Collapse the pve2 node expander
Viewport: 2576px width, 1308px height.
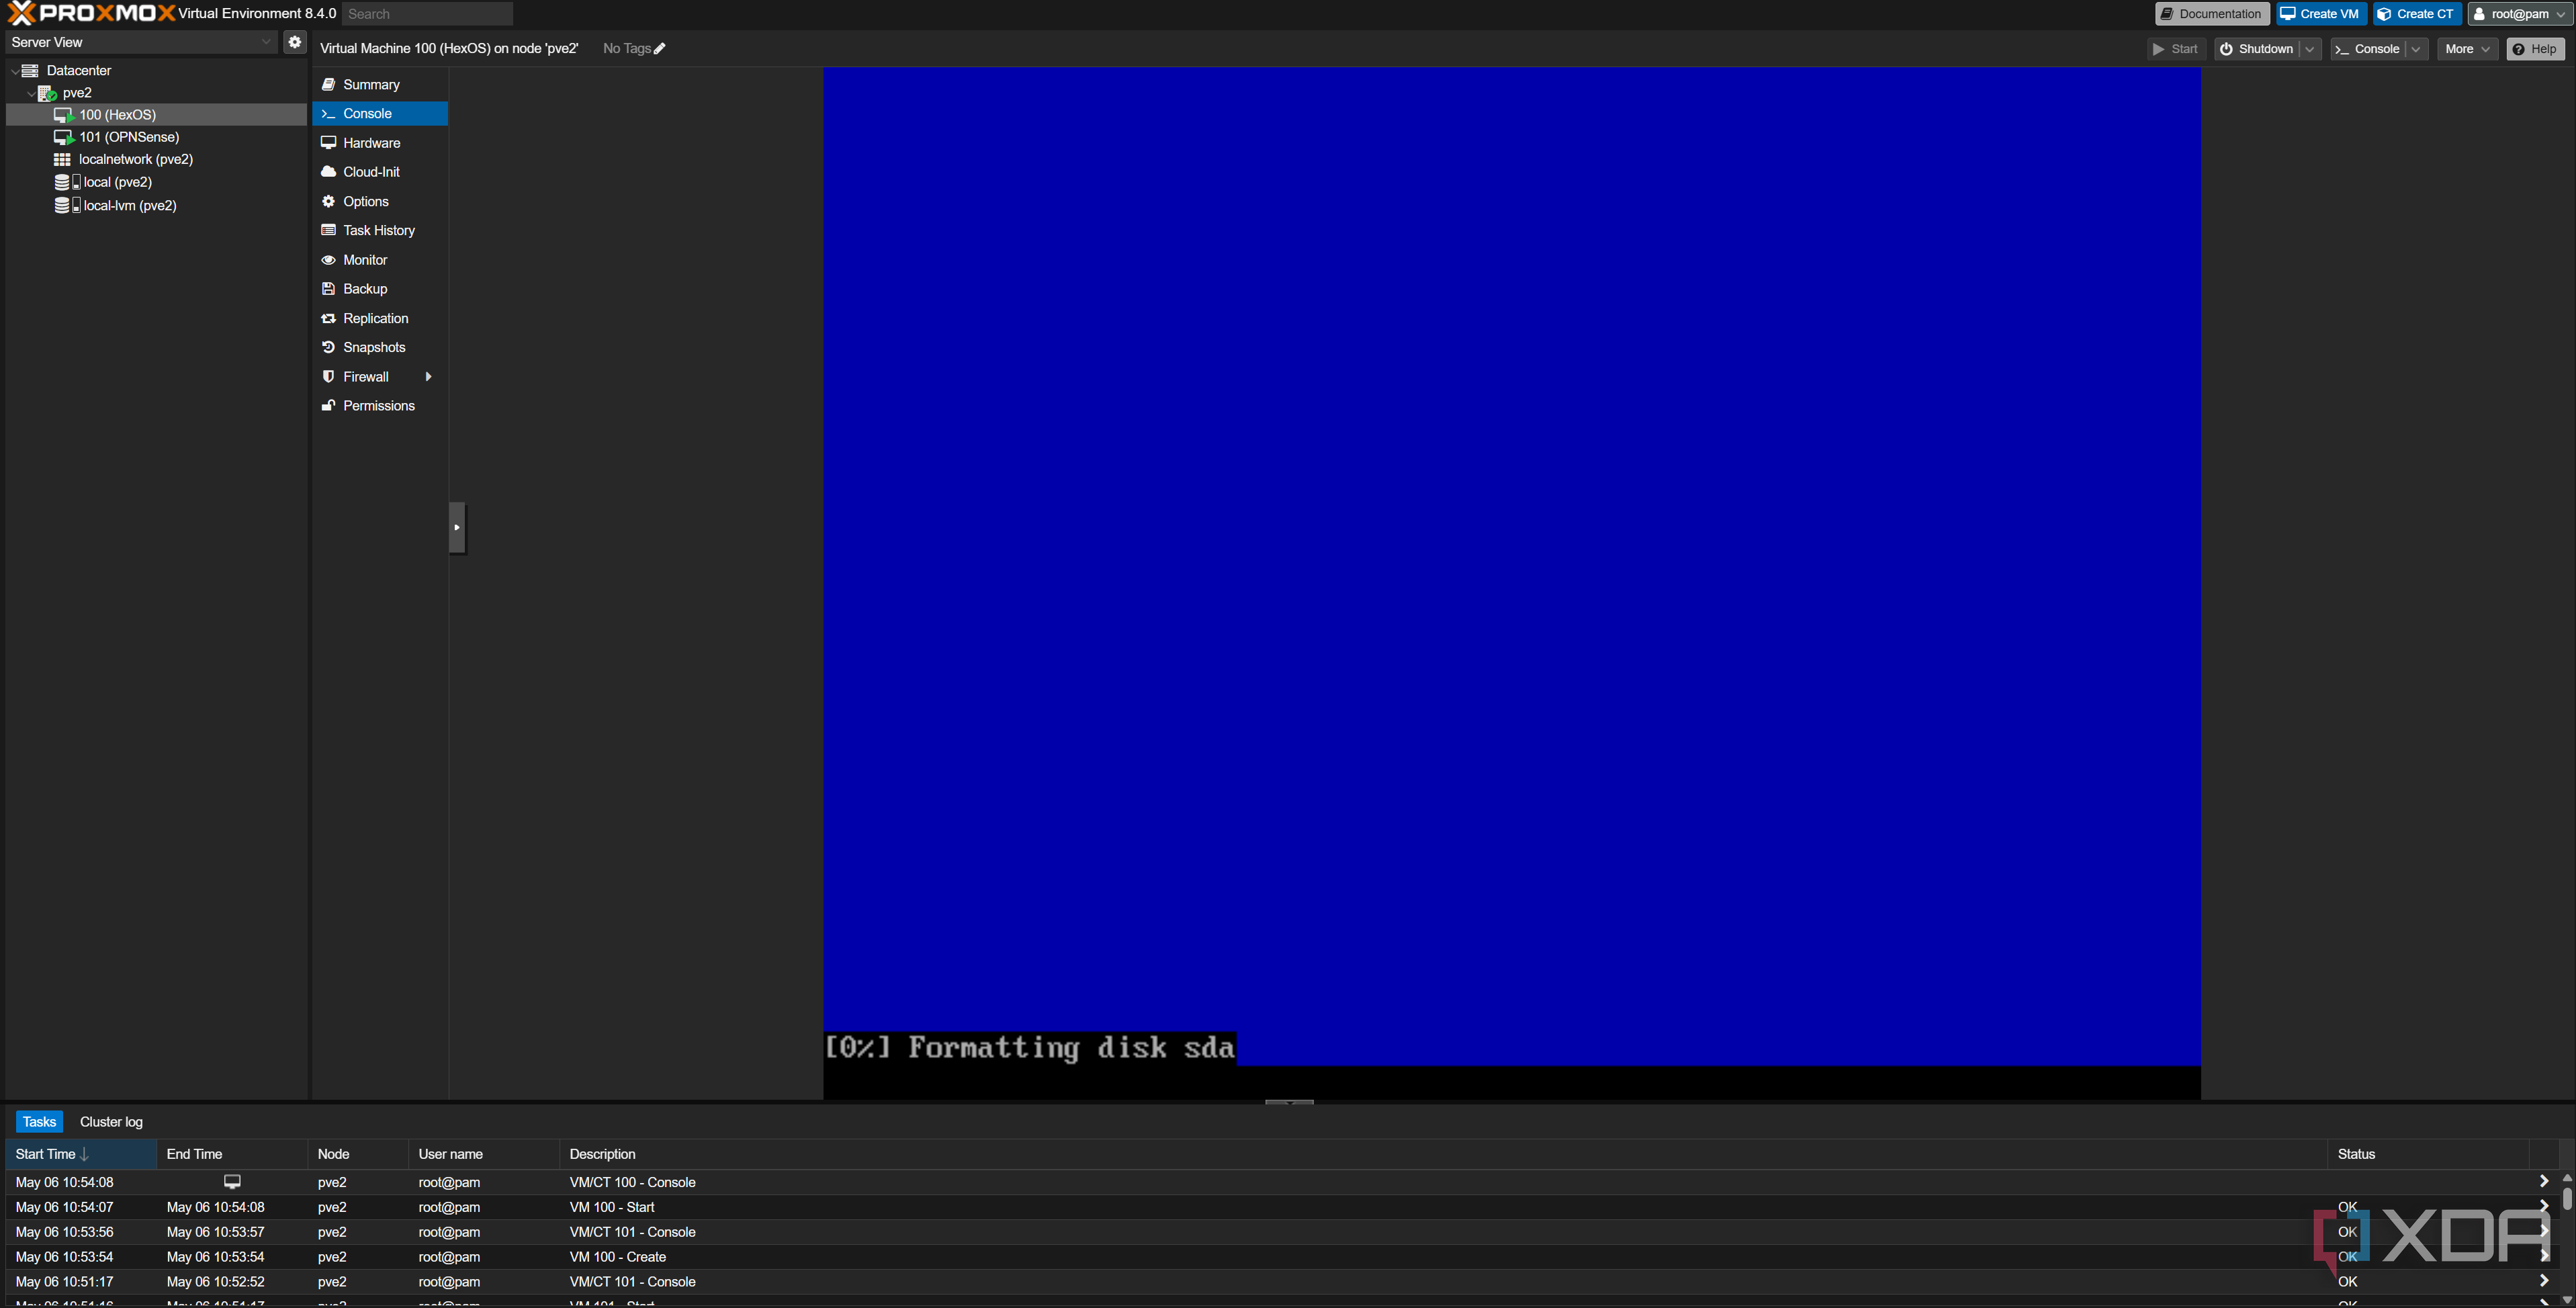[x=31, y=93]
